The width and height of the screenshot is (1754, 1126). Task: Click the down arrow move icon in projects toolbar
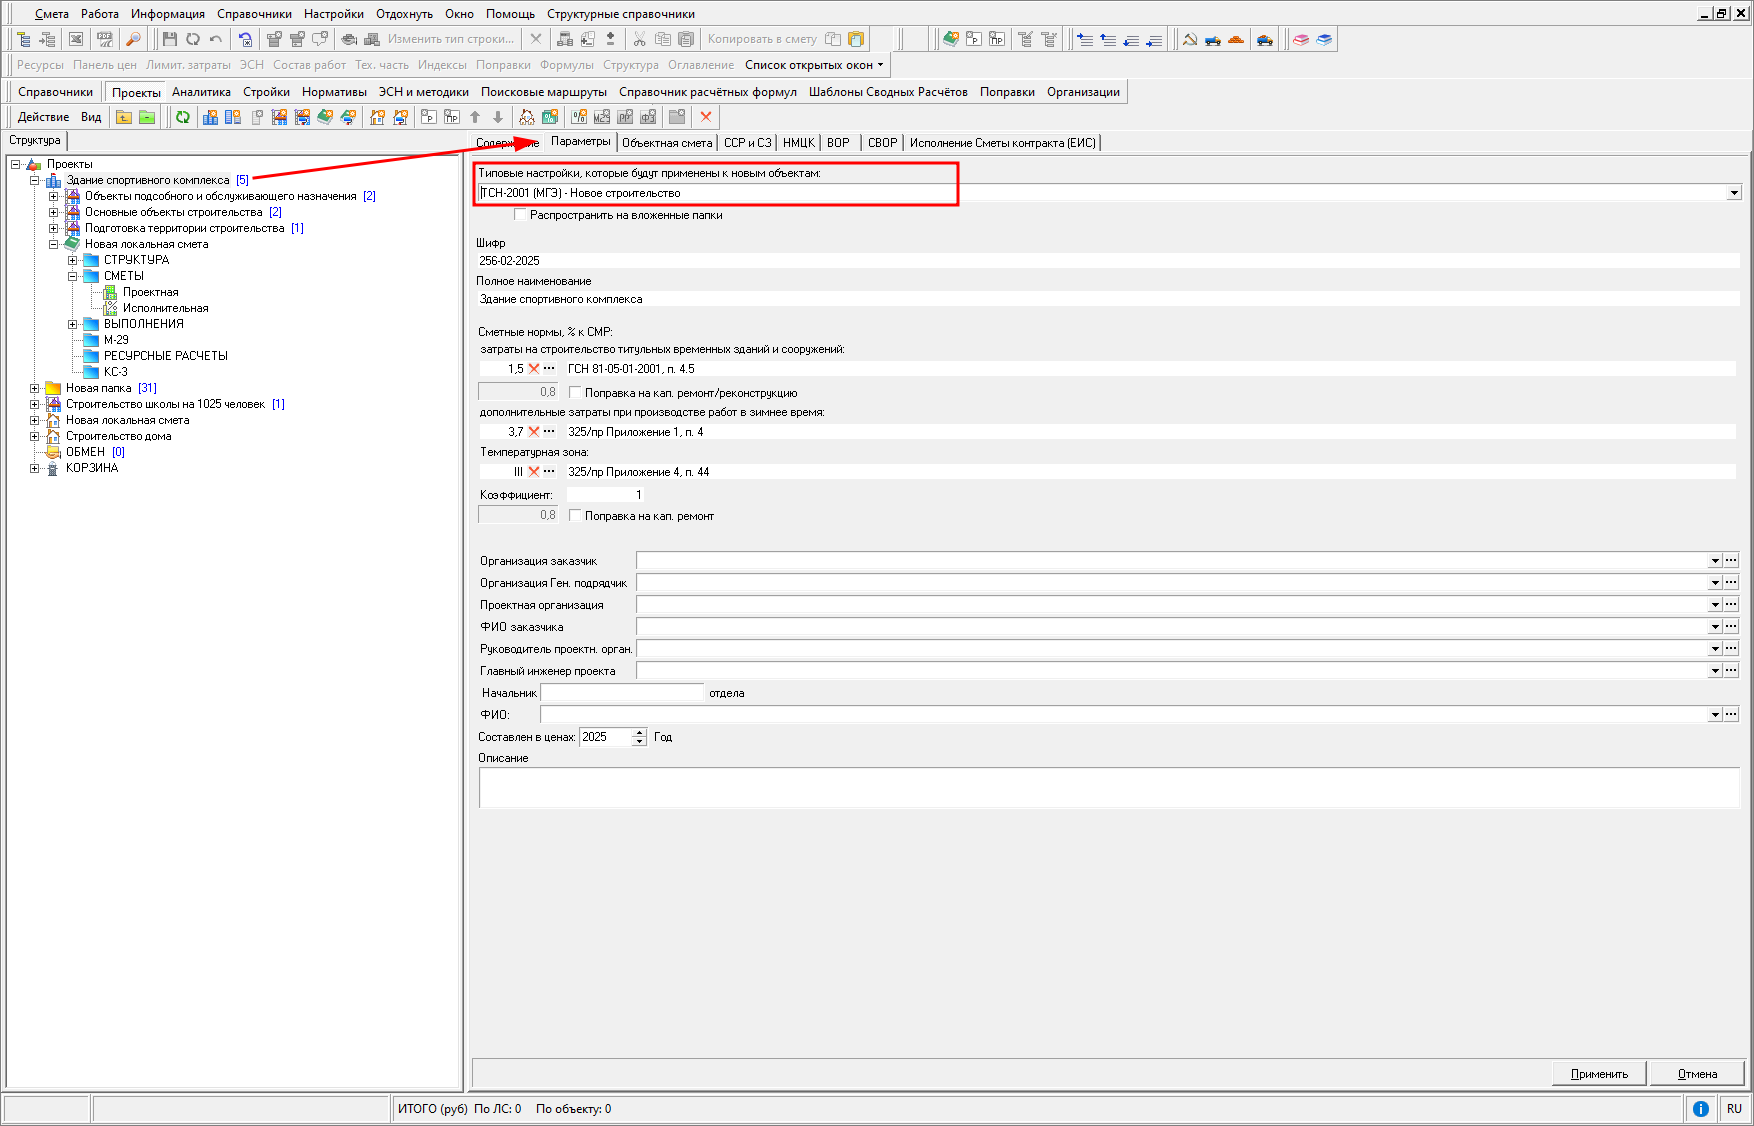[x=498, y=117]
